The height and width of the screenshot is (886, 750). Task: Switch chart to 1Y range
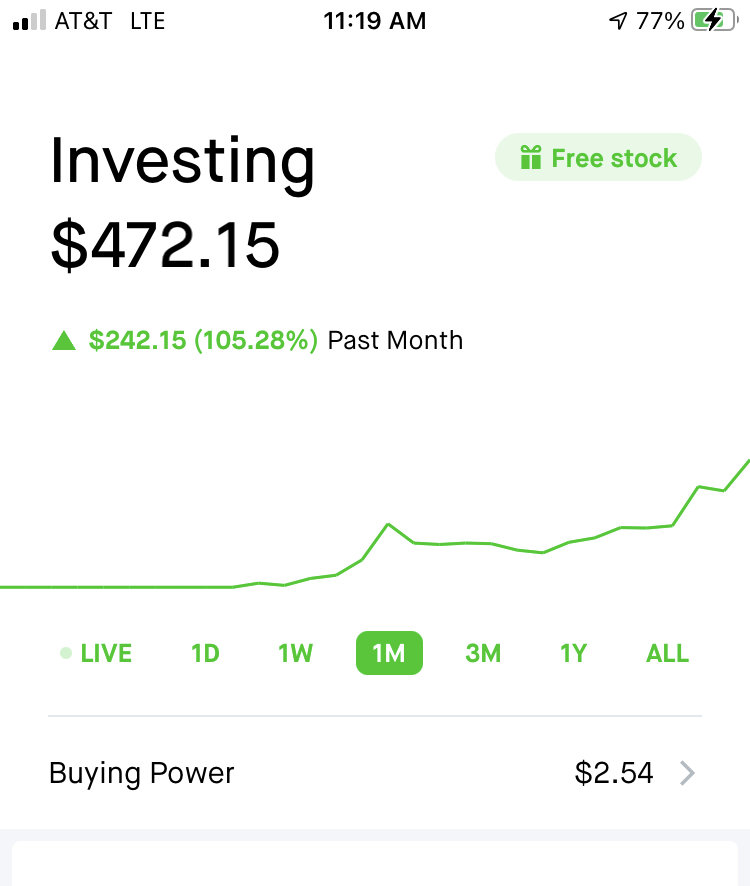tap(573, 653)
